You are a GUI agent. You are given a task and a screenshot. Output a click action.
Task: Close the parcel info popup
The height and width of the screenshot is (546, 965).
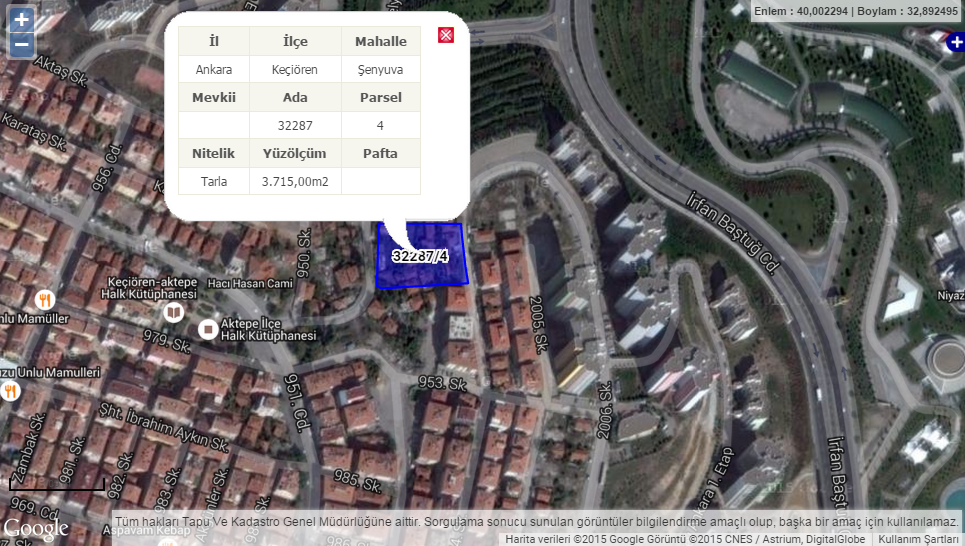pos(446,35)
